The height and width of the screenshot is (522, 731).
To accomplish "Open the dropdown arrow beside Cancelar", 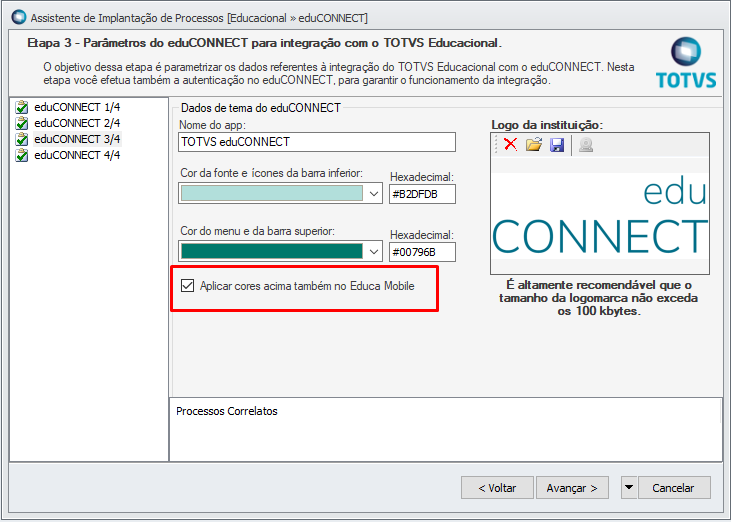I will click(629, 488).
